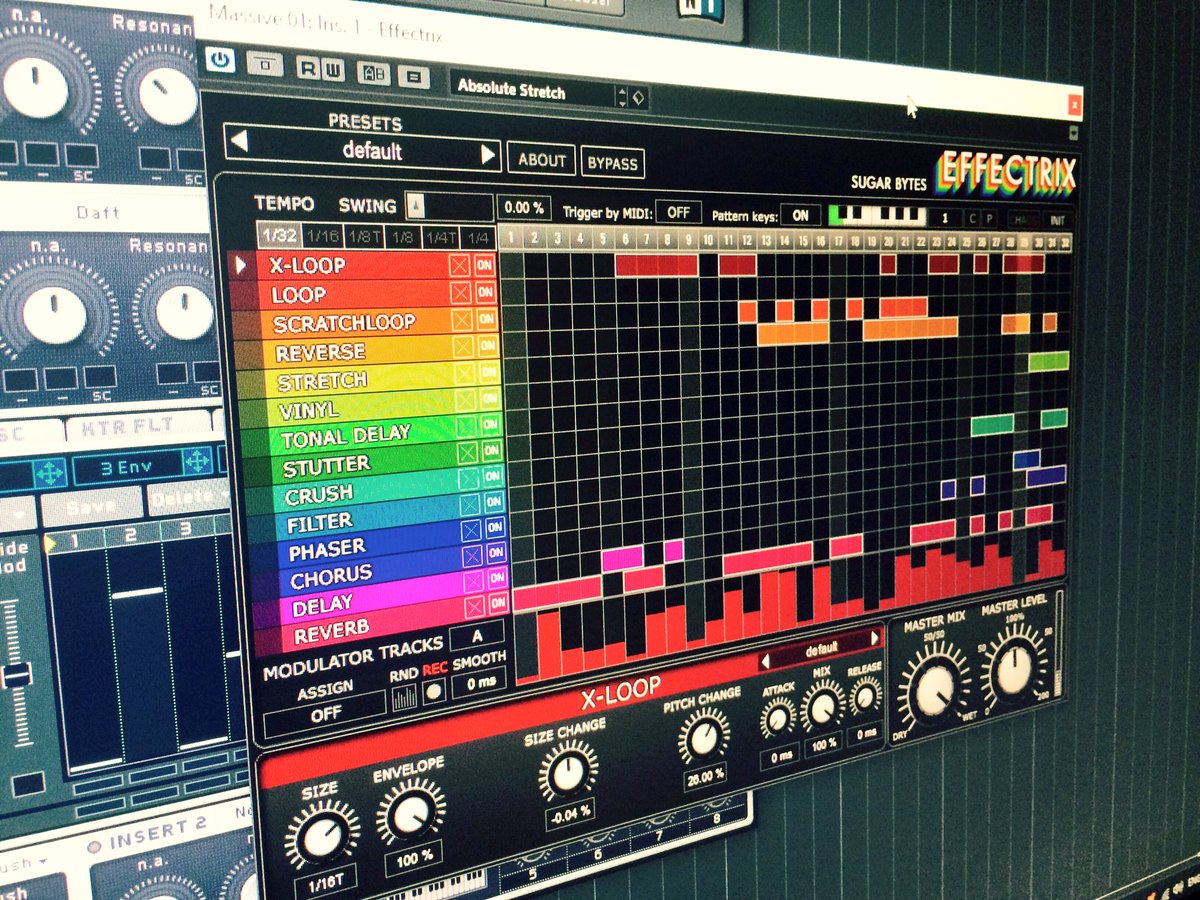1200x900 pixels.
Task: Click the preset up/down stepper arrows
Action: [622, 96]
